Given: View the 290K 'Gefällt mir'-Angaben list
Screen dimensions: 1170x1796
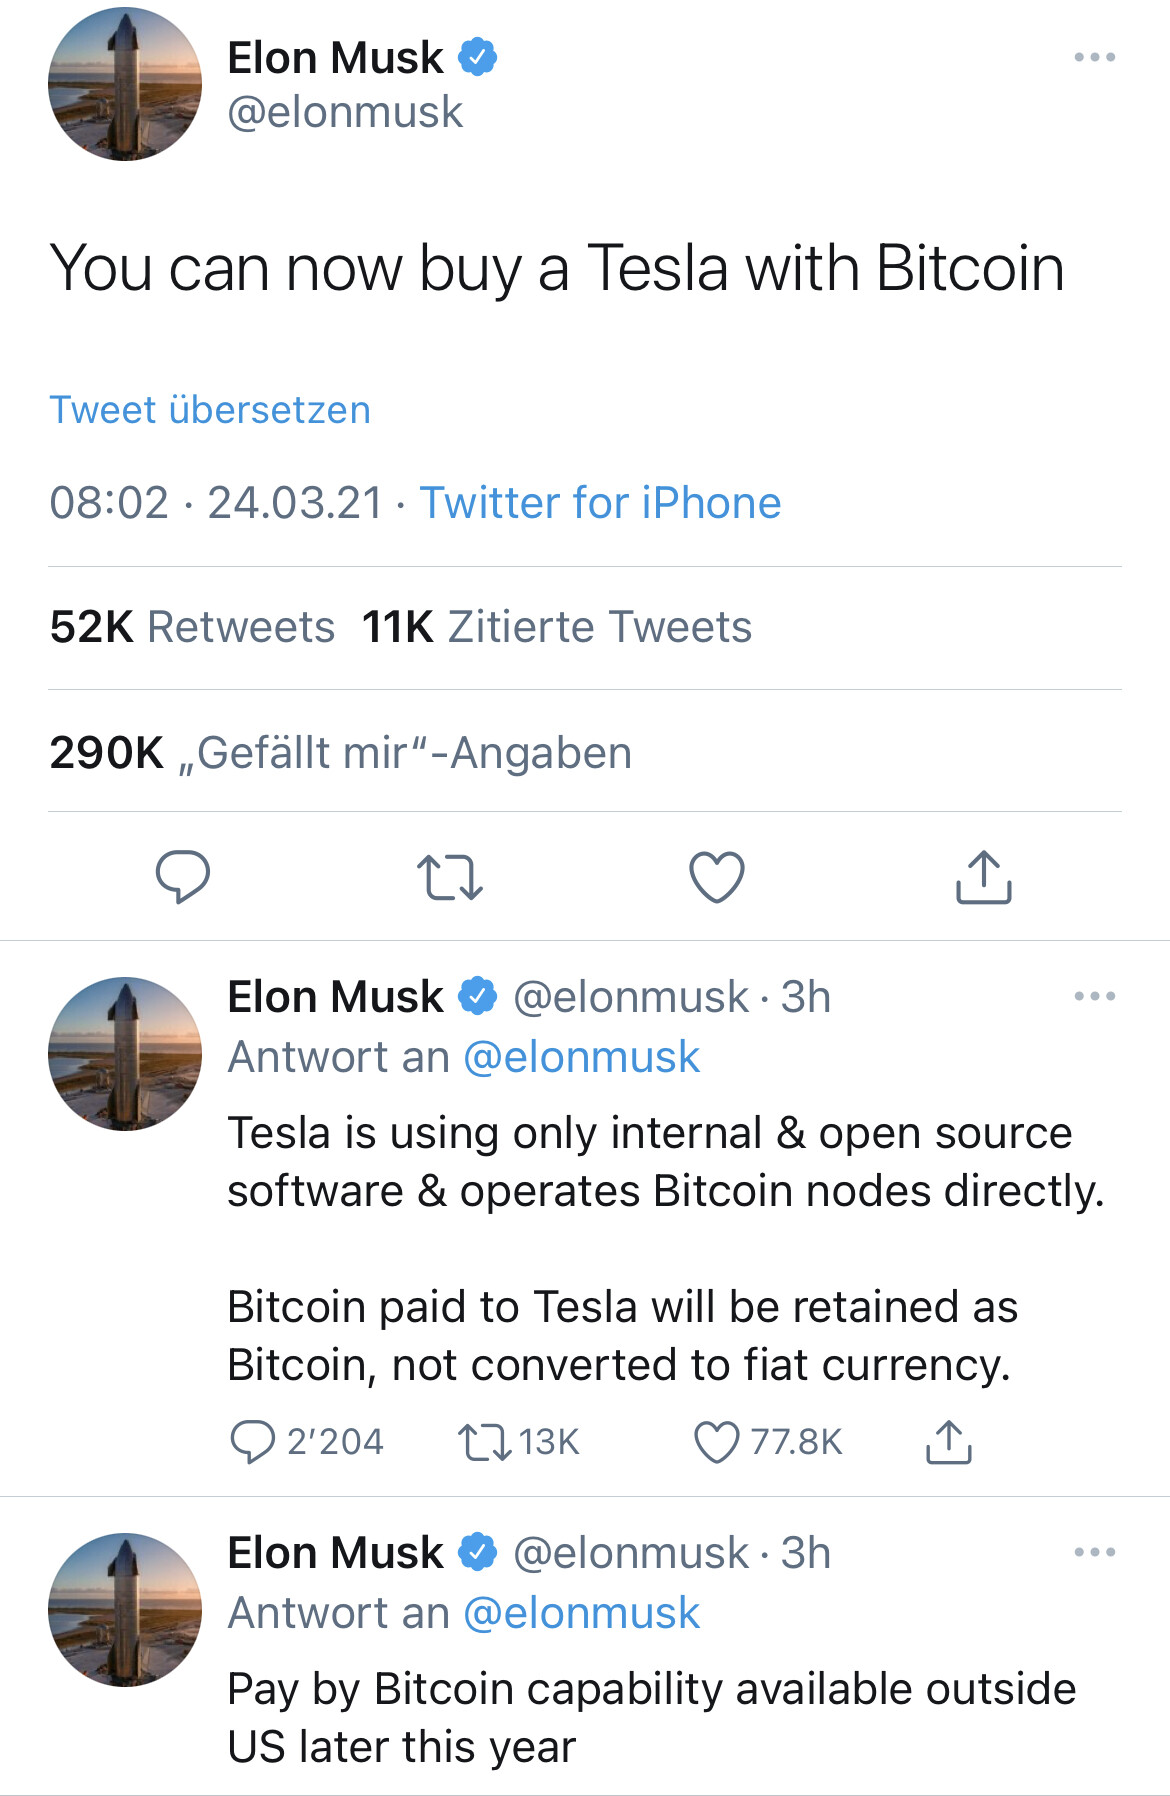Looking at the screenshot, I should pos(340,753).
